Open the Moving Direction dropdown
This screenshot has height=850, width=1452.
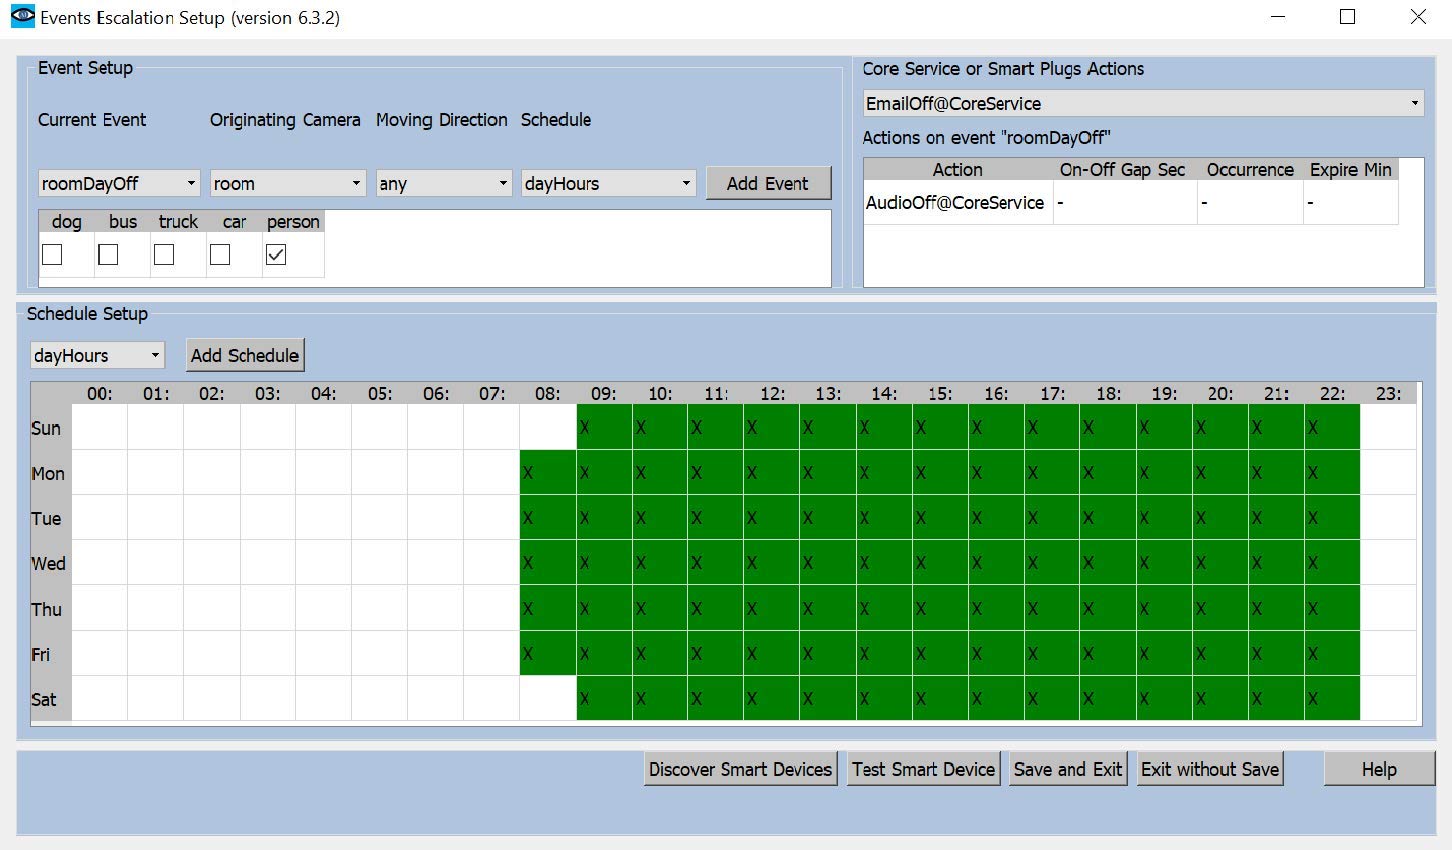pos(444,183)
